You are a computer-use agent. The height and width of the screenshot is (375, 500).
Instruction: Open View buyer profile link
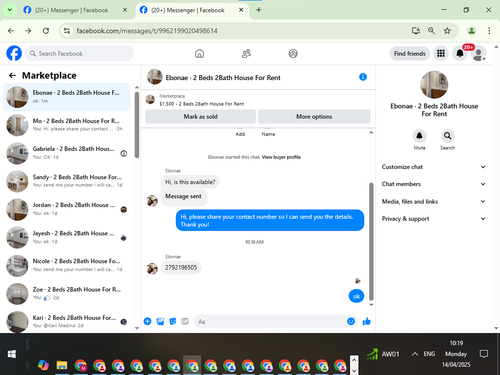click(281, 157)
